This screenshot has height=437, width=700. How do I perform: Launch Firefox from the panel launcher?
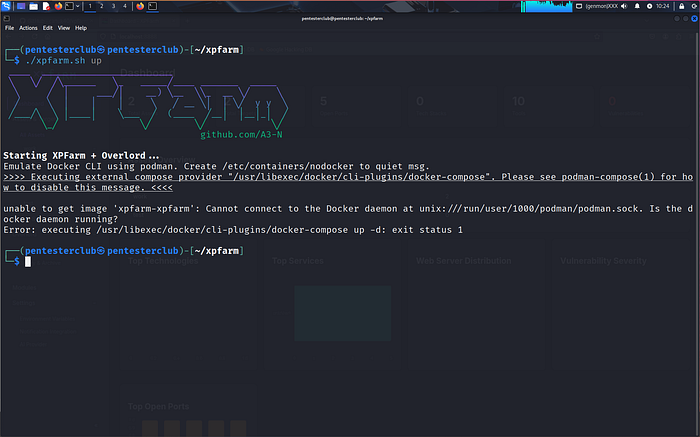(x=58, y=6)
